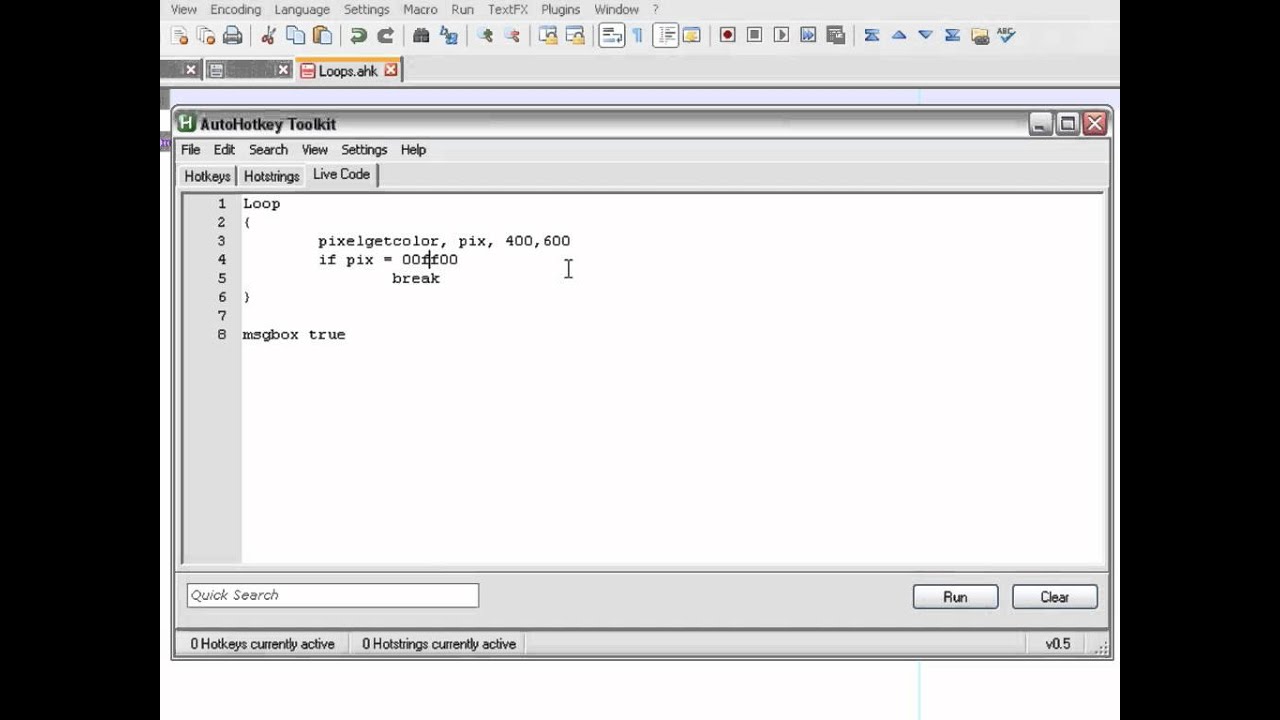
Task: Click '0 Hotkeys currently active' status text
Action: (x=262, y=644)
